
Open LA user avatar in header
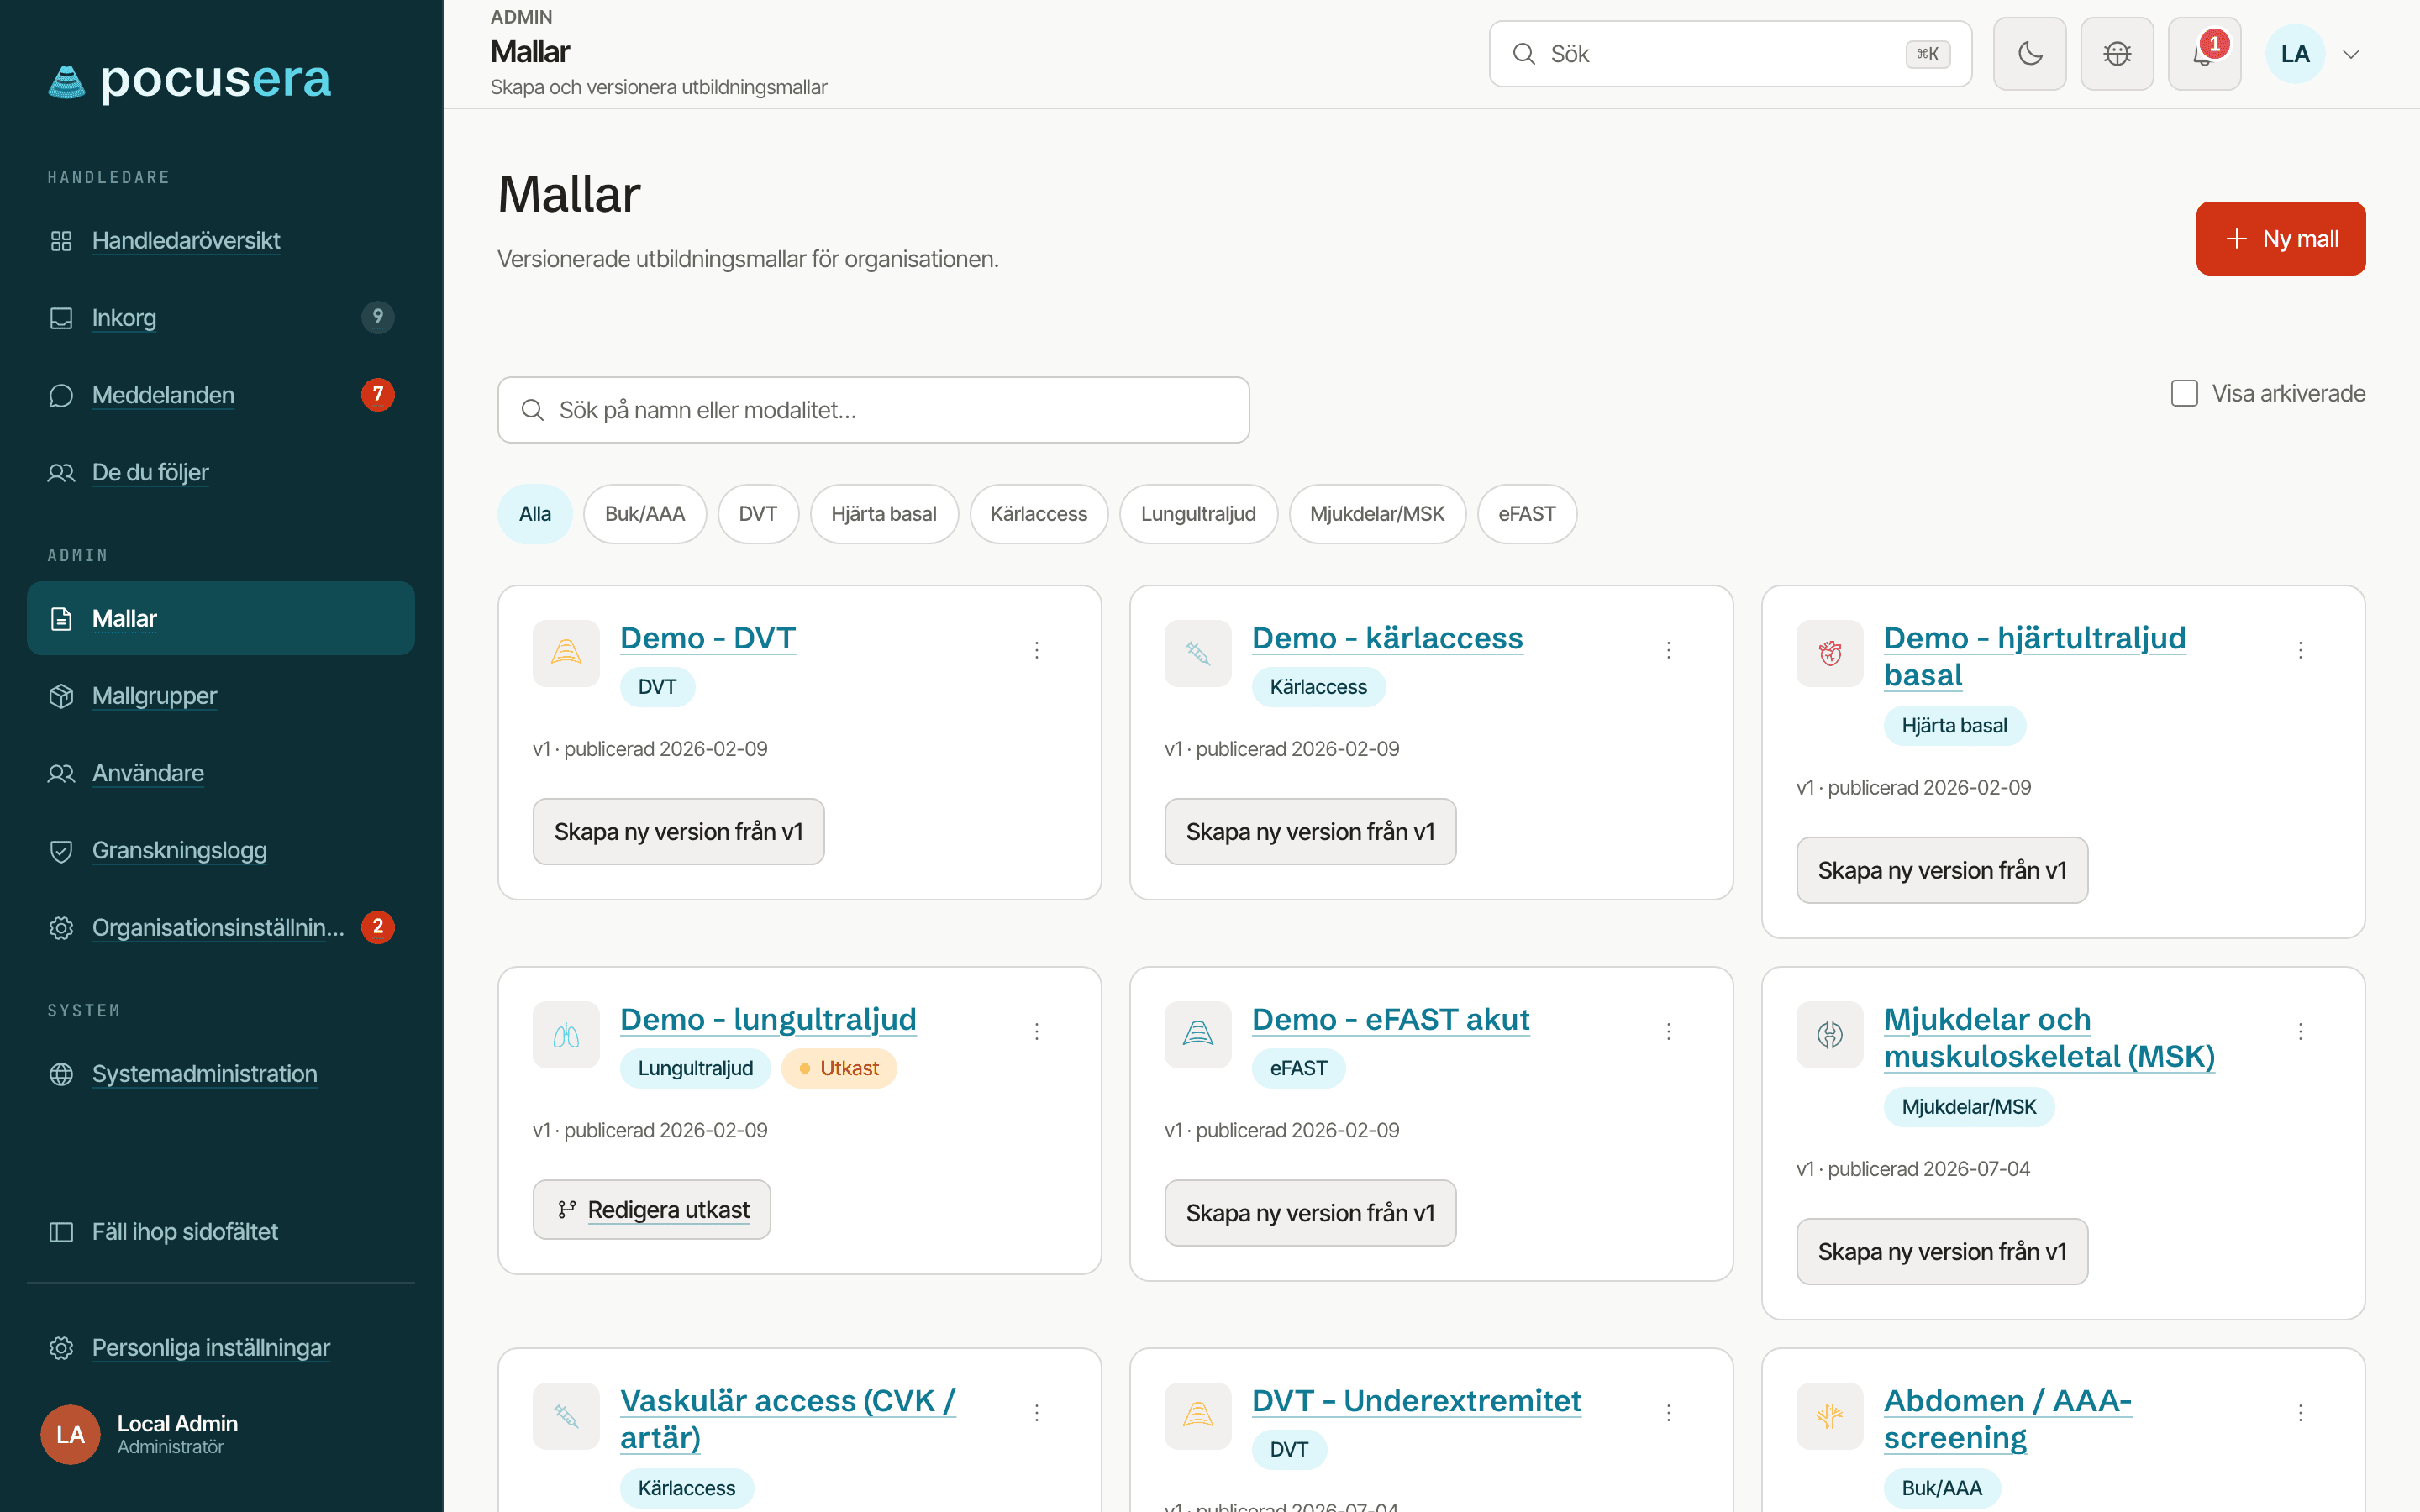click(2295, 54)
